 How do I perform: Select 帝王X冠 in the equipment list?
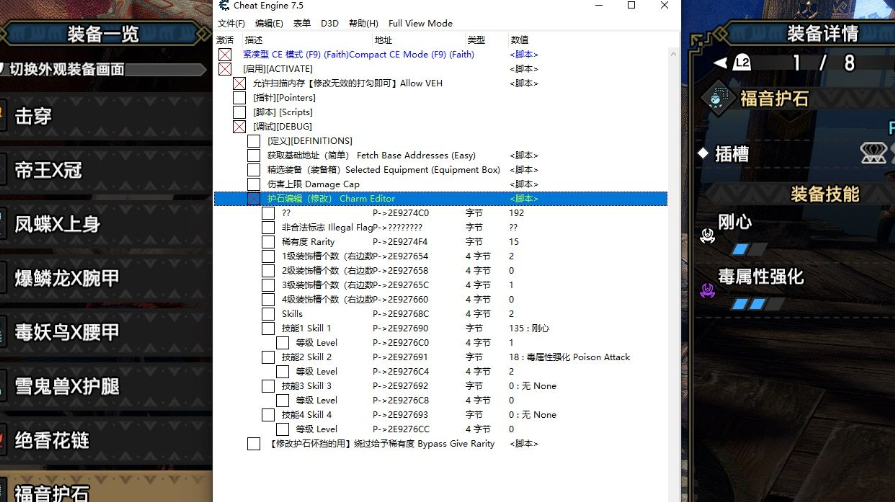pyautogui.click(x=50, y=171)
